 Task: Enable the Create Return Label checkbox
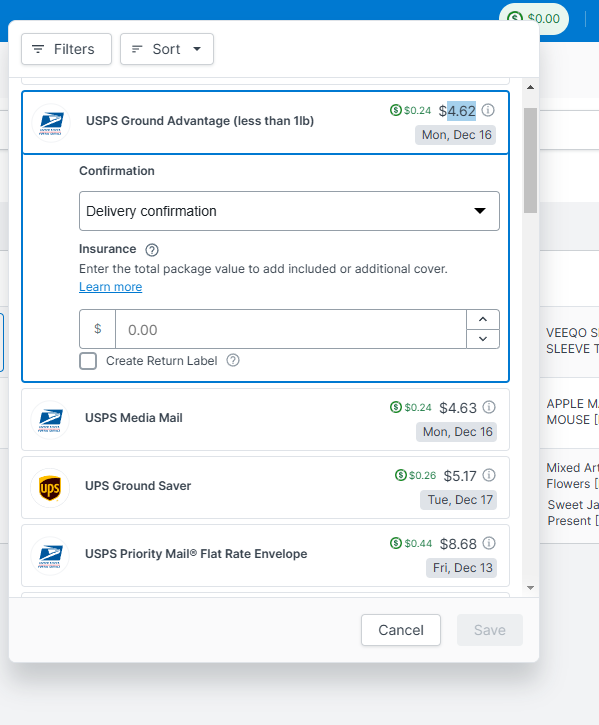88,361
